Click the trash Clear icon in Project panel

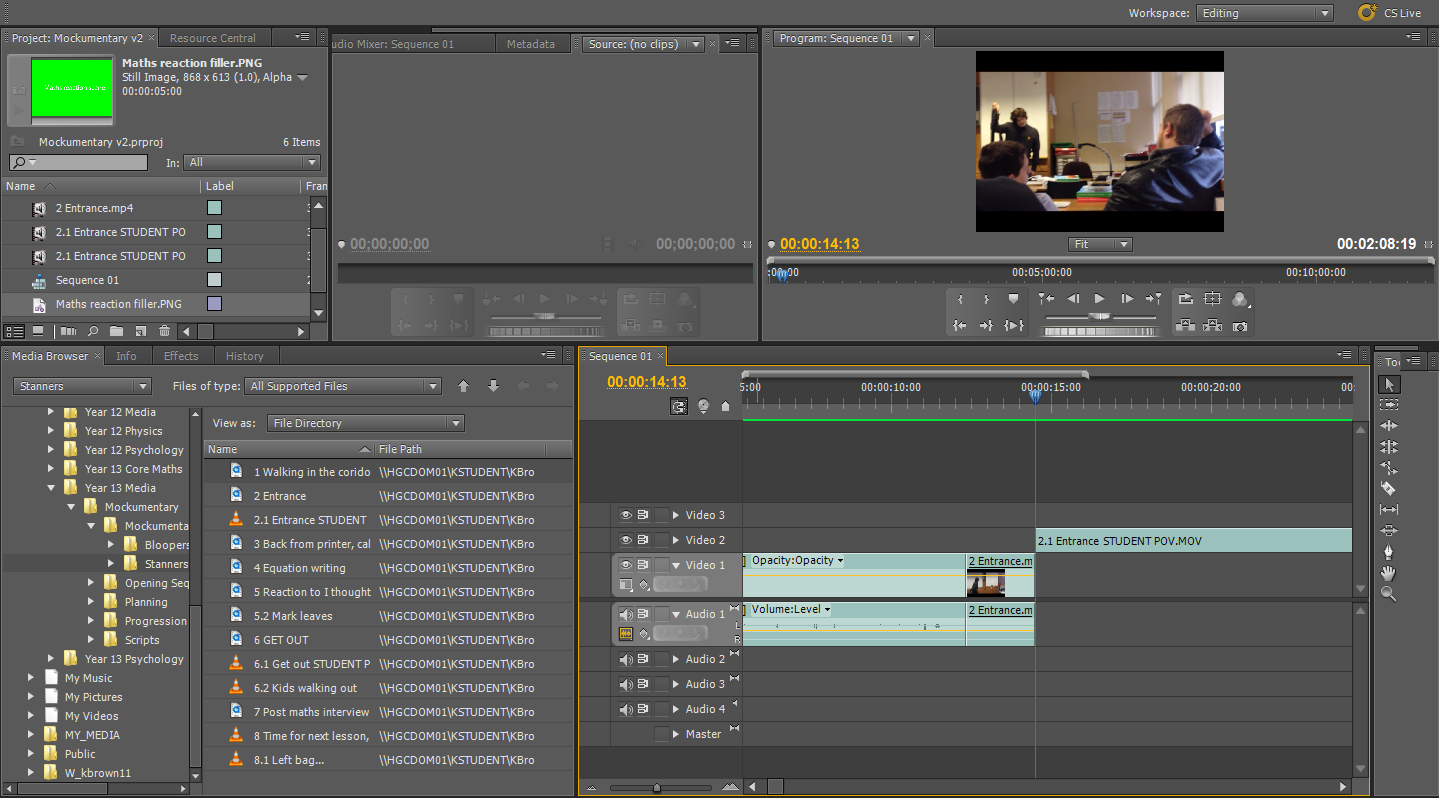[165, 331]
